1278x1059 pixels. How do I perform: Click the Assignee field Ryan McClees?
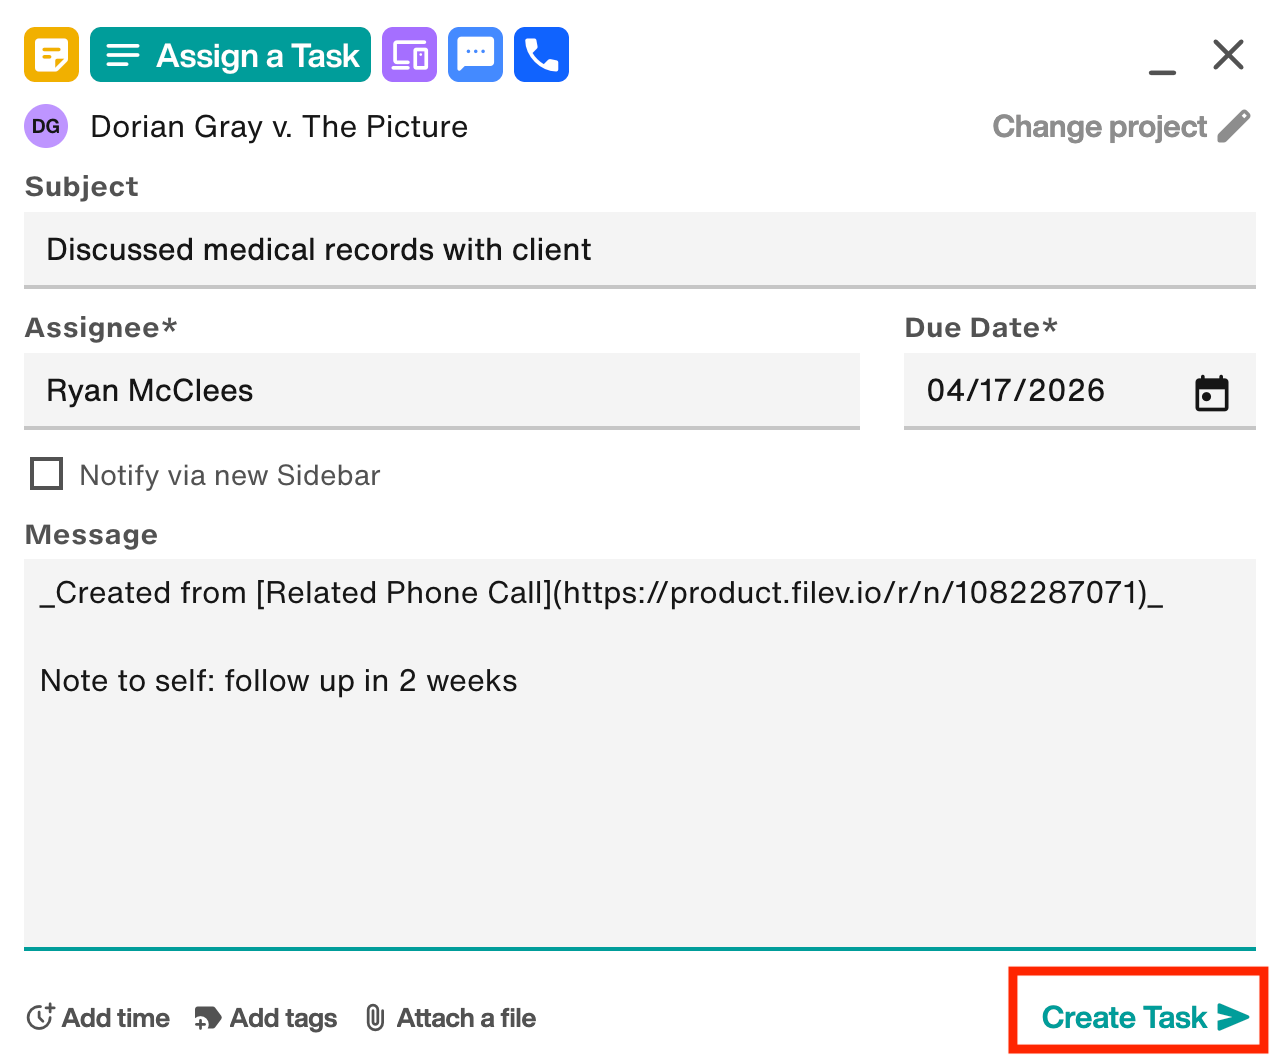pos(442,391)
